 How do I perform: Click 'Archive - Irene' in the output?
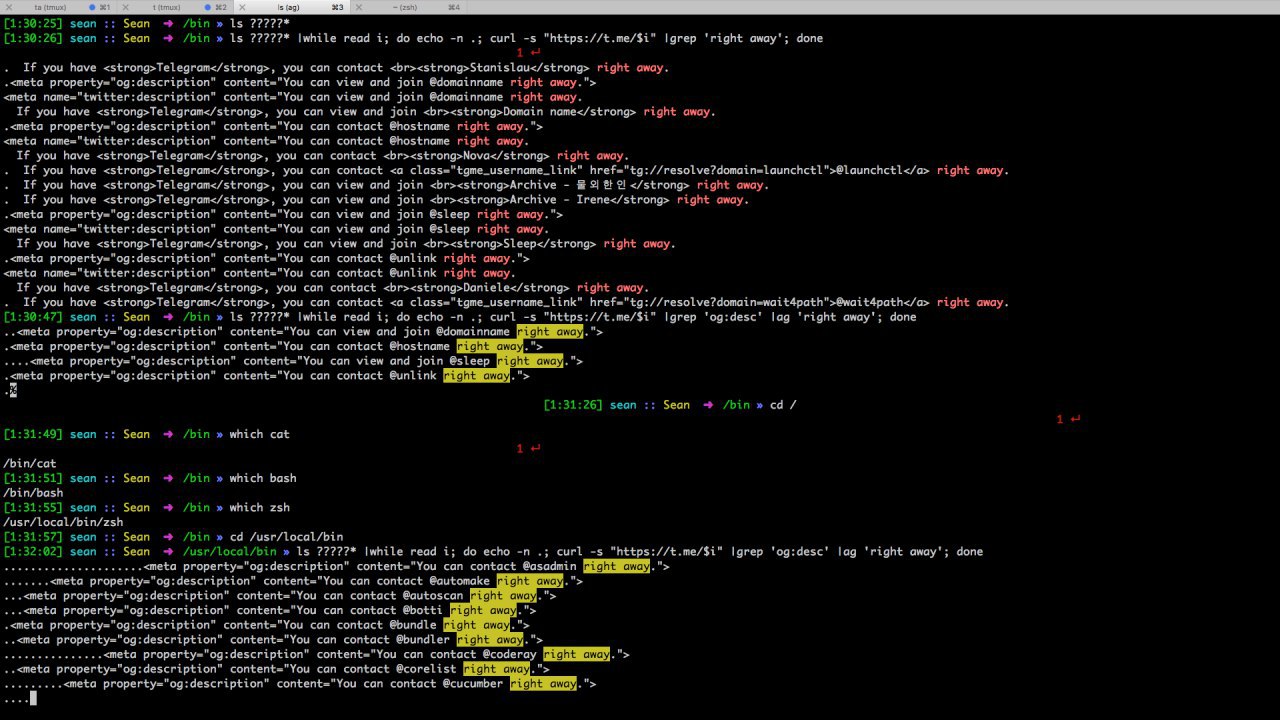559,200
